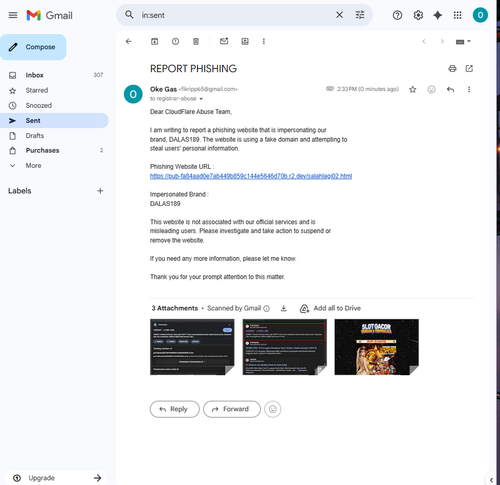Open the Support help icon

pos(397,15)
